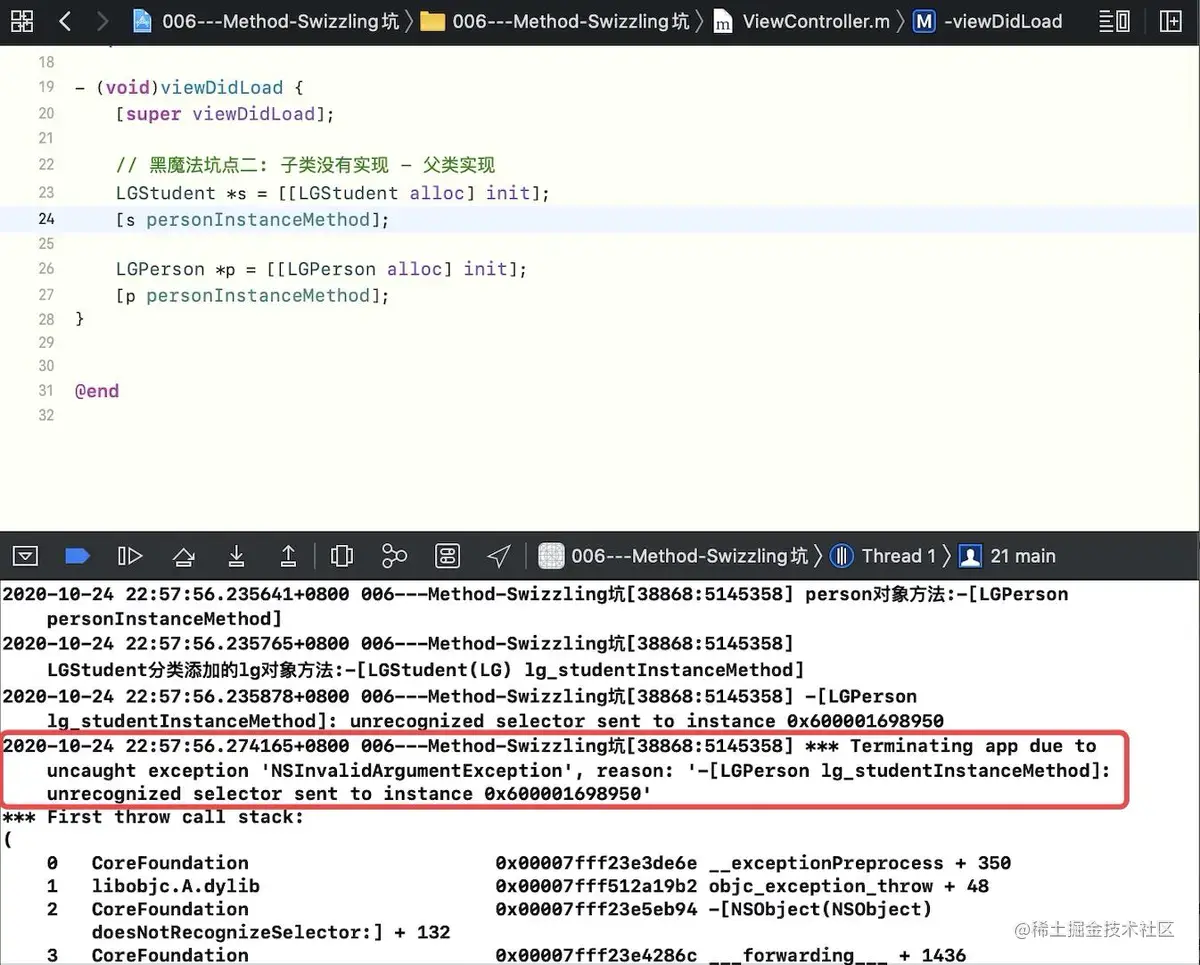Viewport: 1200px width, 965px height.
Task: Click 'super' keyword on line 20
Action: pos(154,114)
